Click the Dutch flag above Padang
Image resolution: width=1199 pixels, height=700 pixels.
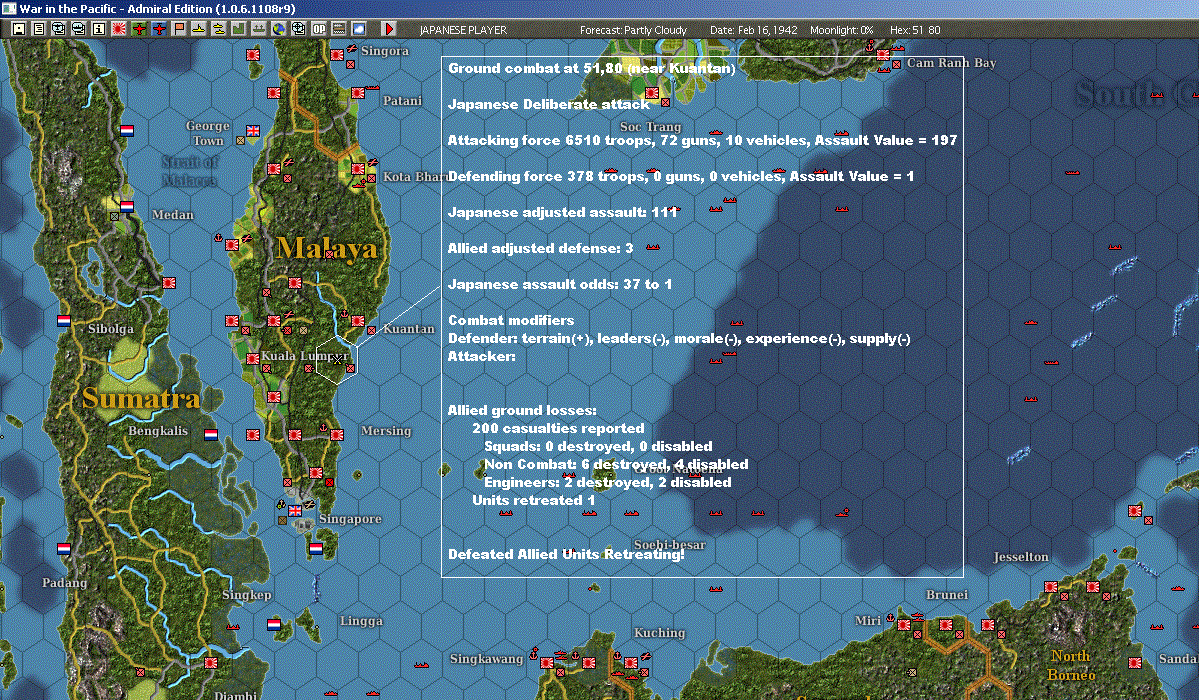click(64, 549)
